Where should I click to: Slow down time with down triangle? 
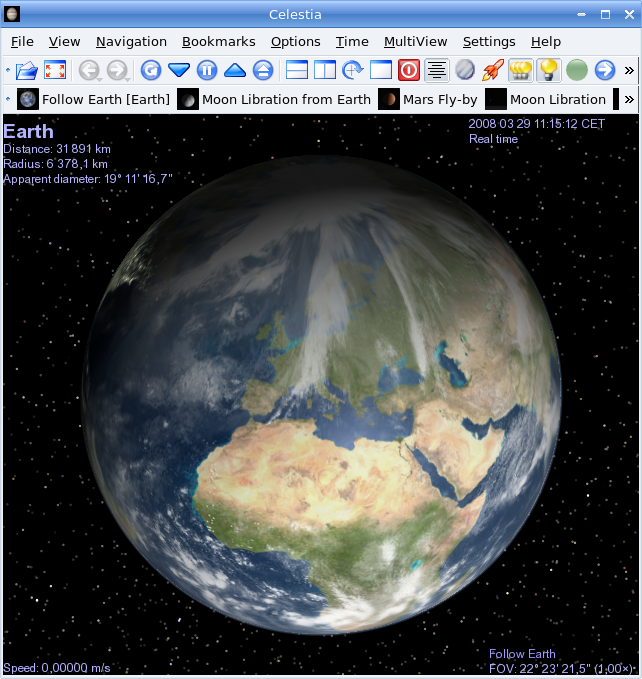(x=179, y=70)
